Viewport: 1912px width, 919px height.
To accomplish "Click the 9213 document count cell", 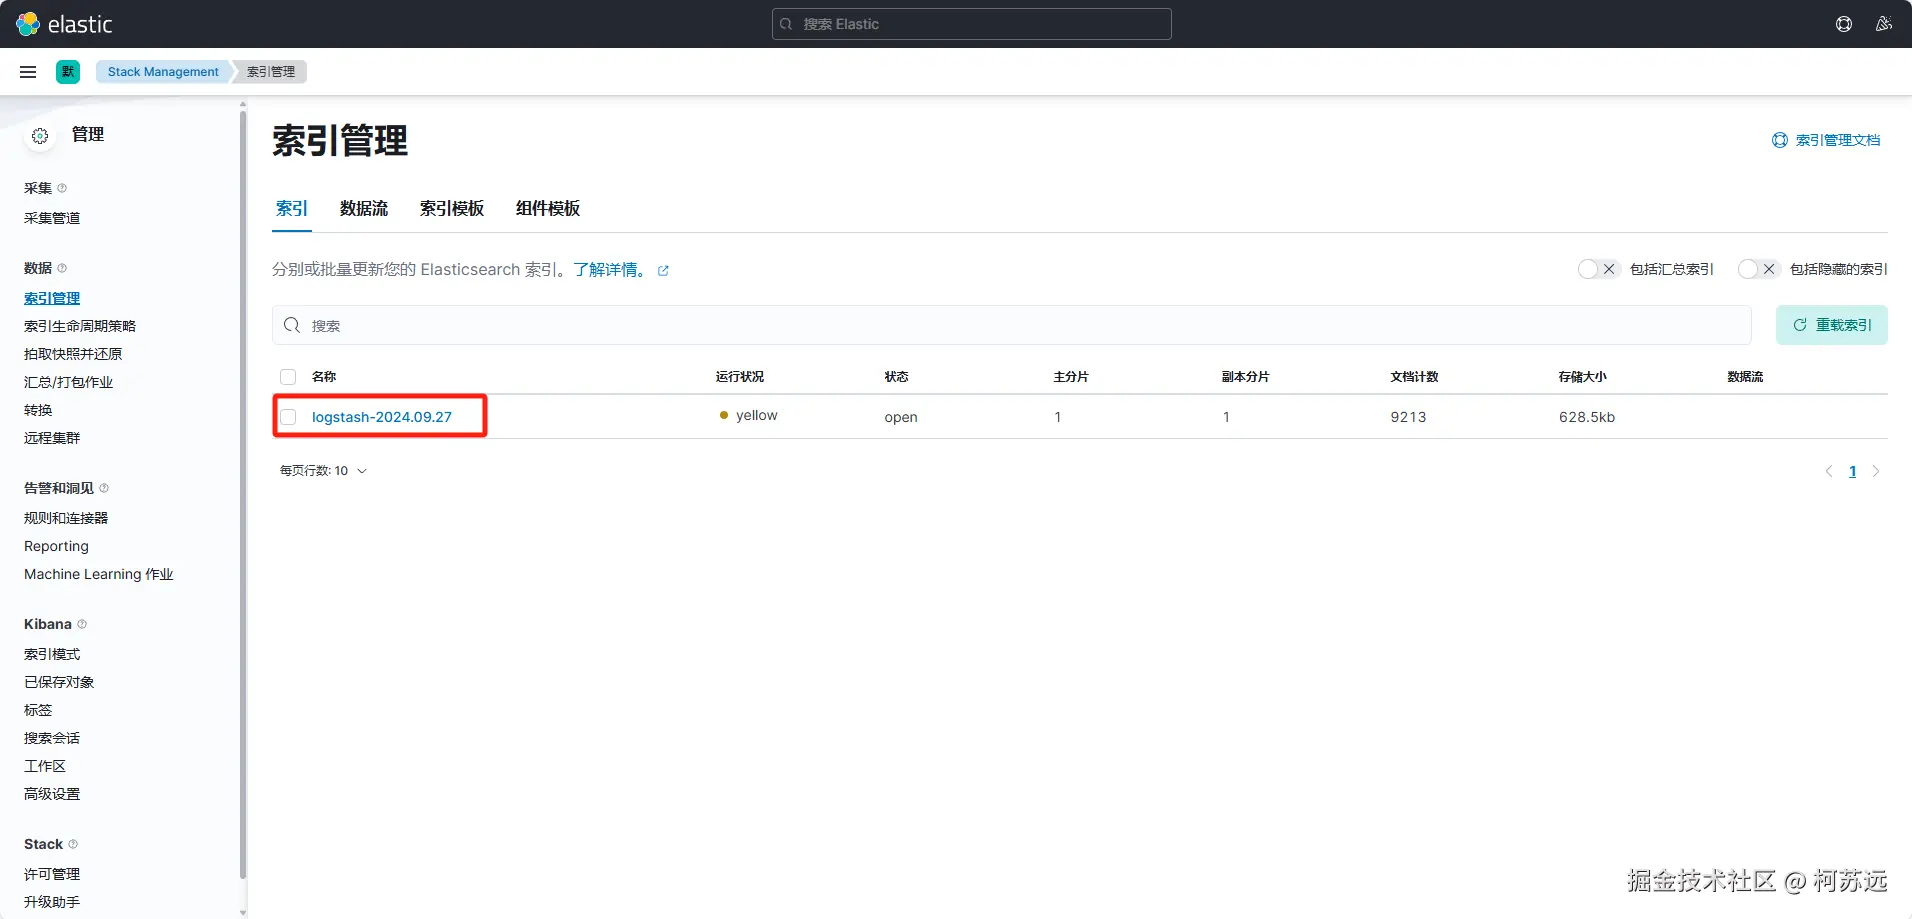I will tap(1408, 417).
